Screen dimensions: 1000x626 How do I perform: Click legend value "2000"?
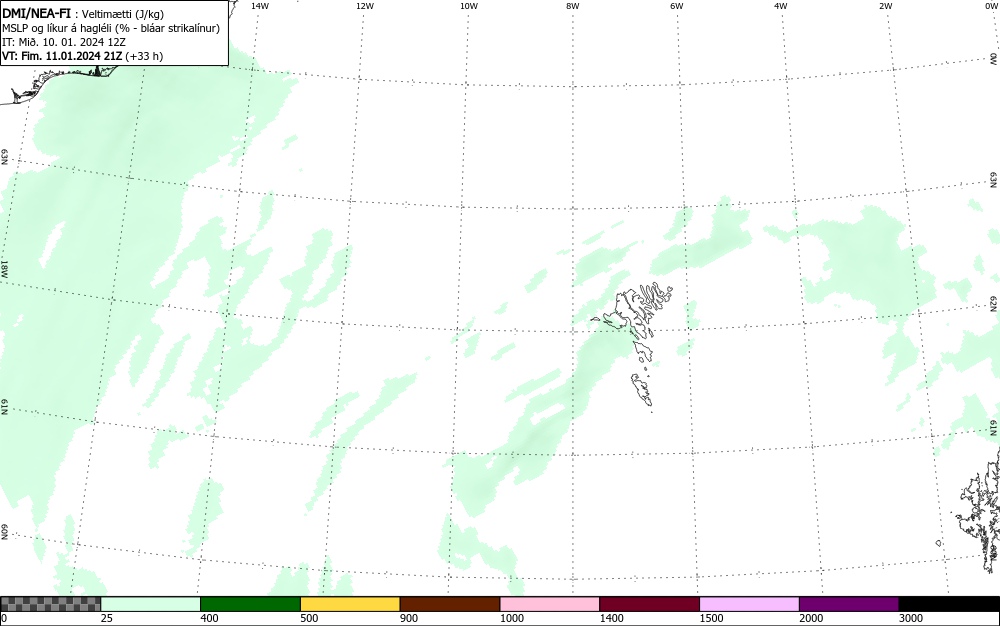click(x=811, y=618)
